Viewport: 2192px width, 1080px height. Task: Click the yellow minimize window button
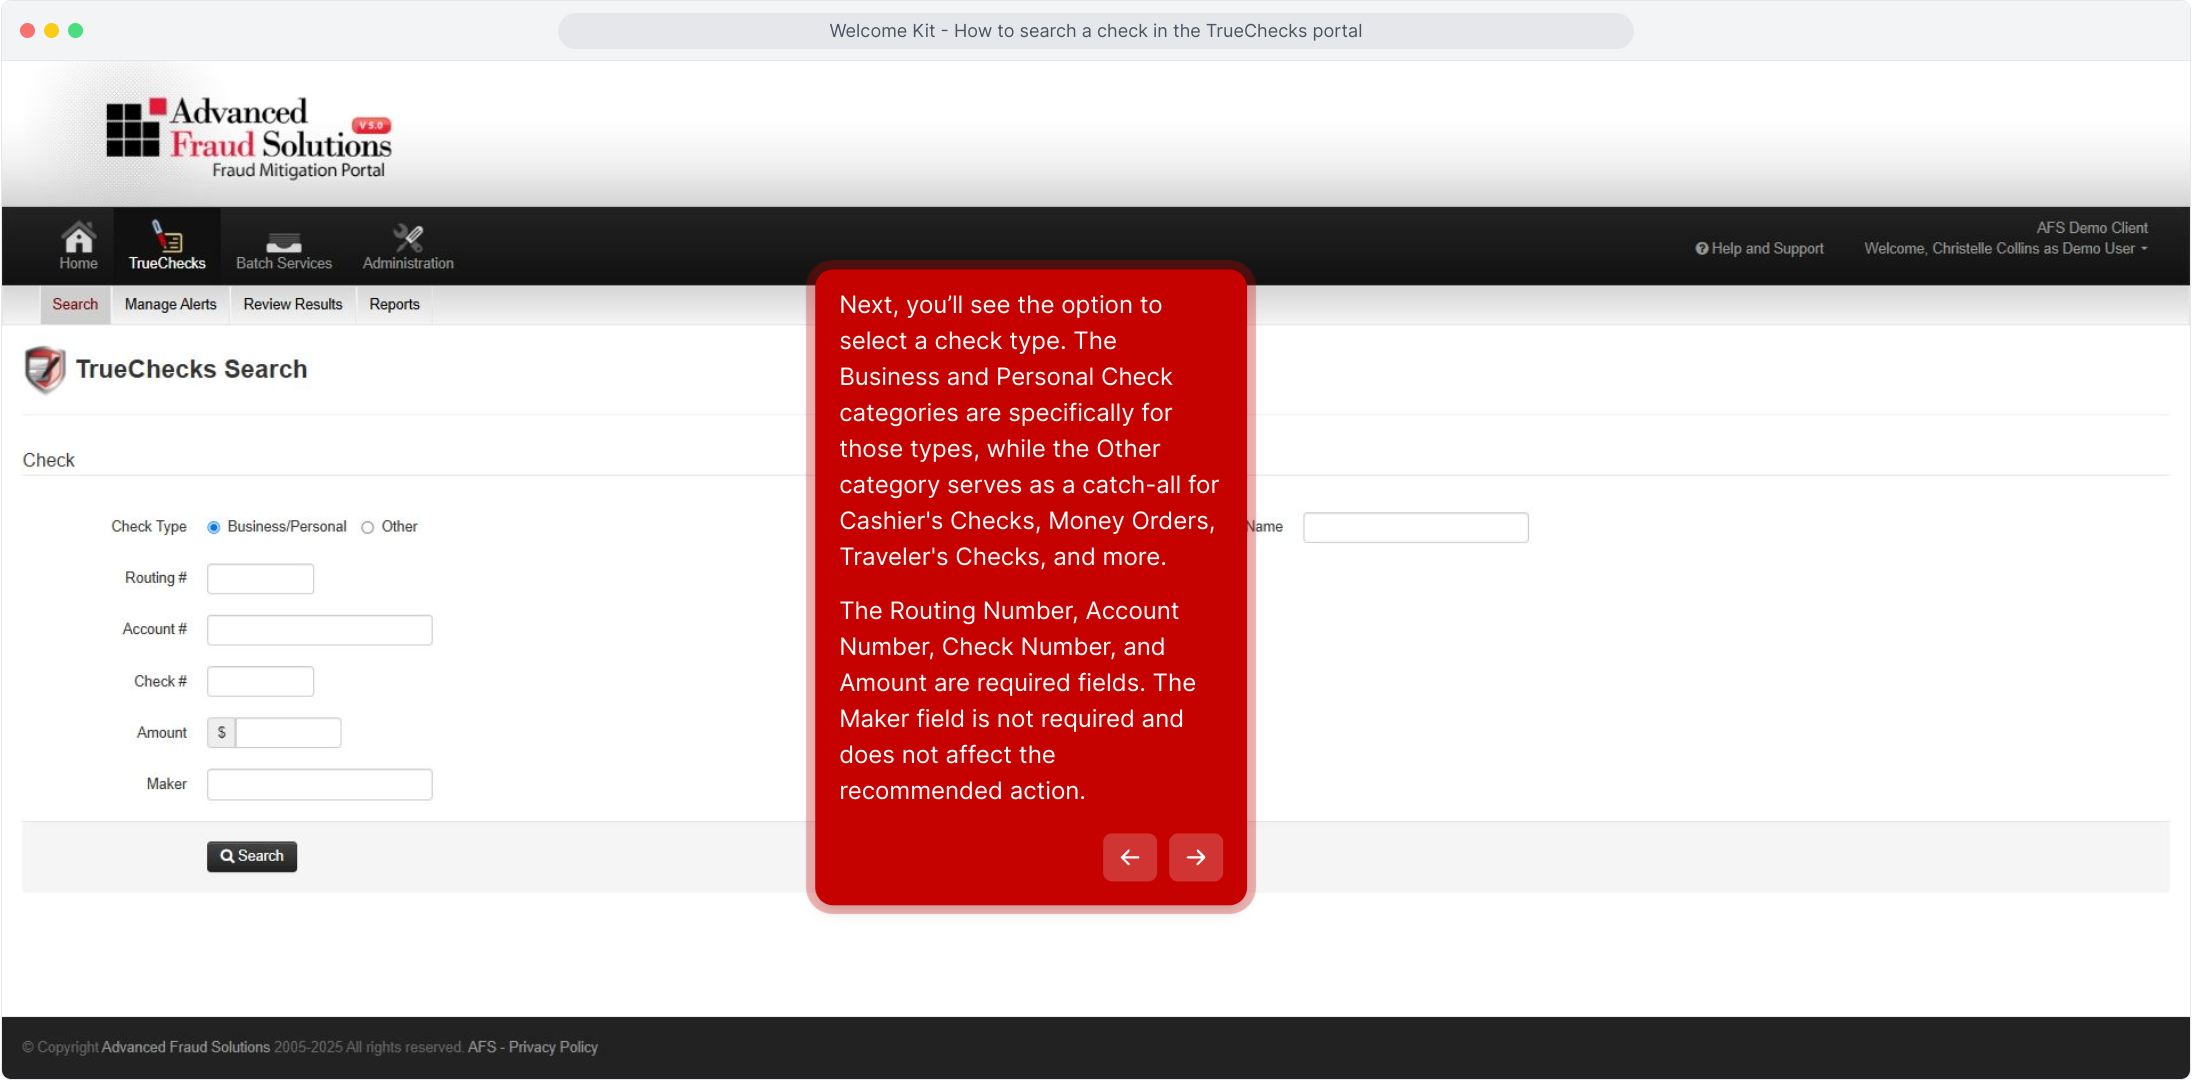point(52,31)
